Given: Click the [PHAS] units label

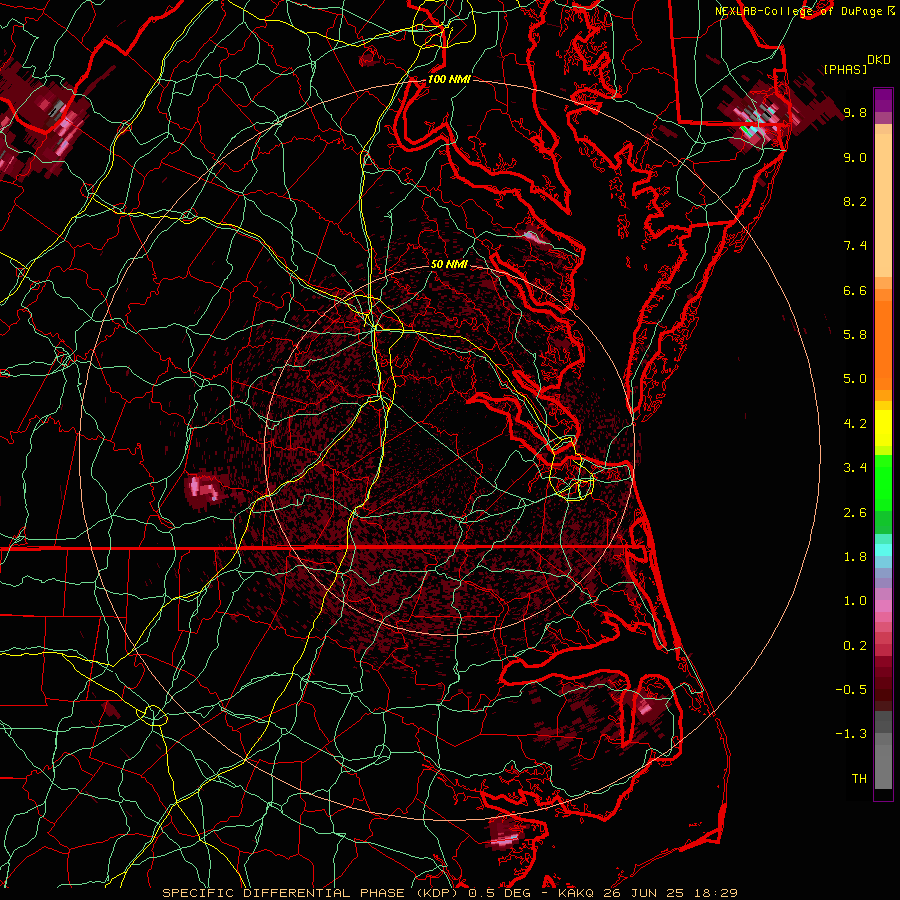Looking at the screenshot, I should point(845,70).
